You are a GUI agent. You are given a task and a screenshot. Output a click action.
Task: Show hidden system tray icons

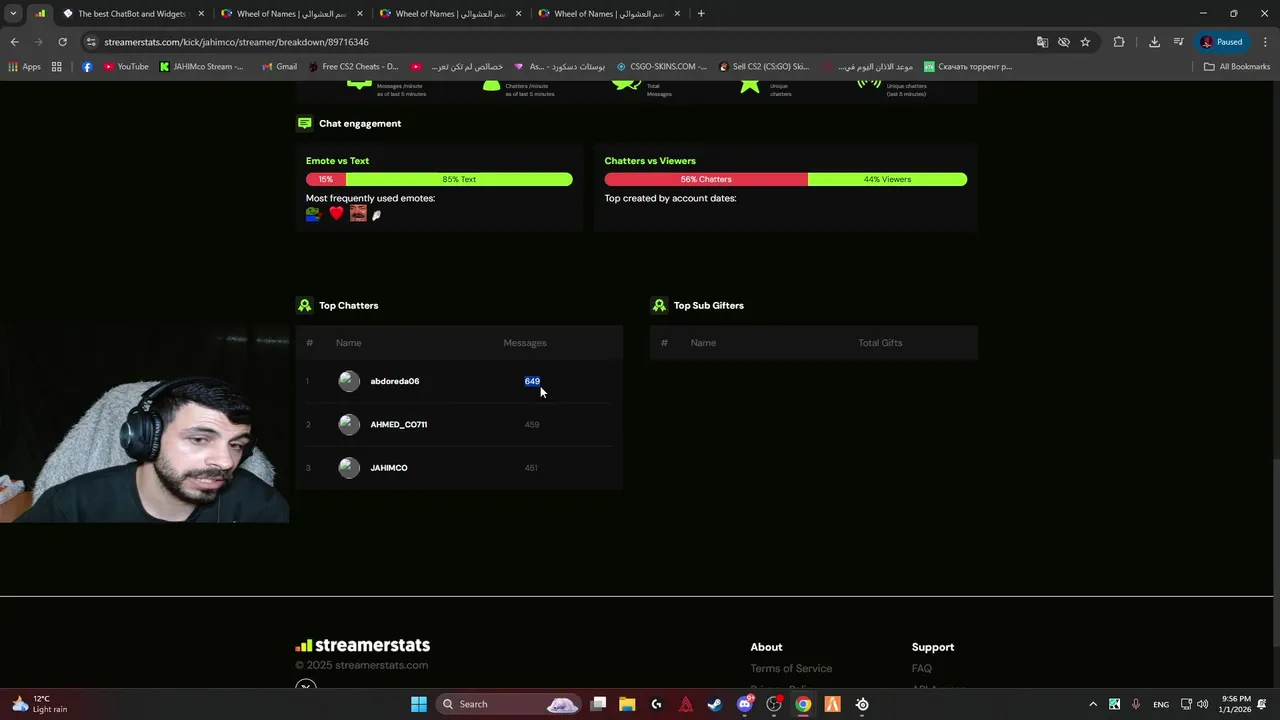(1093, 704)
